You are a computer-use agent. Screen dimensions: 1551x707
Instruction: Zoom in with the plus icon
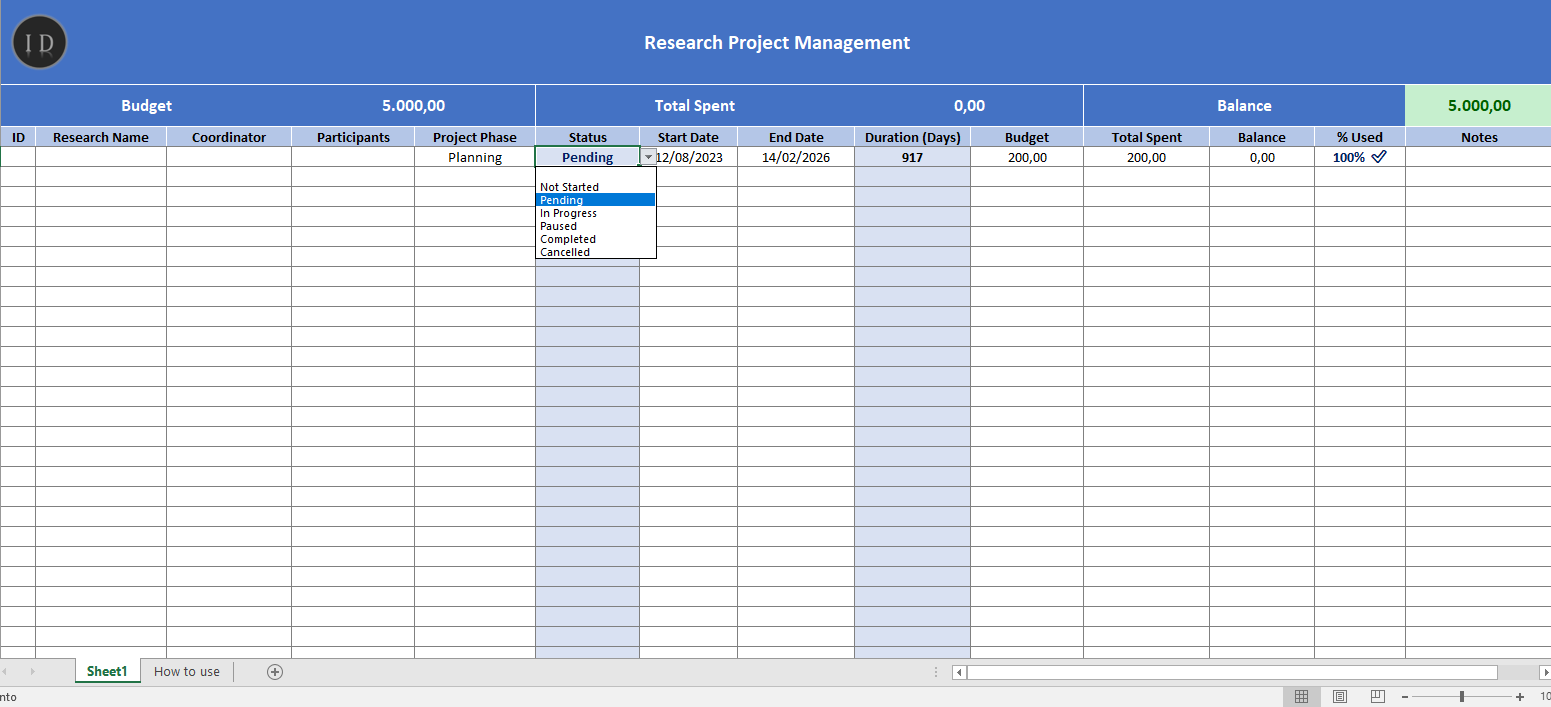(x=1520, y=697)
